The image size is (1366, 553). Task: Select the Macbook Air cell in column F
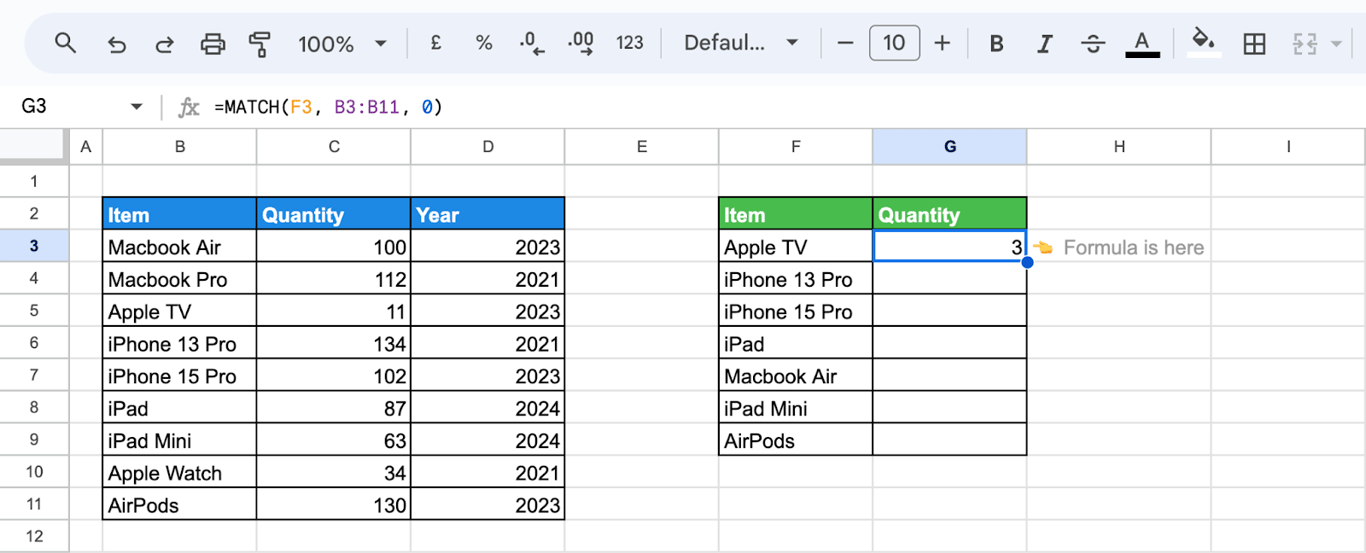point(796,376)
